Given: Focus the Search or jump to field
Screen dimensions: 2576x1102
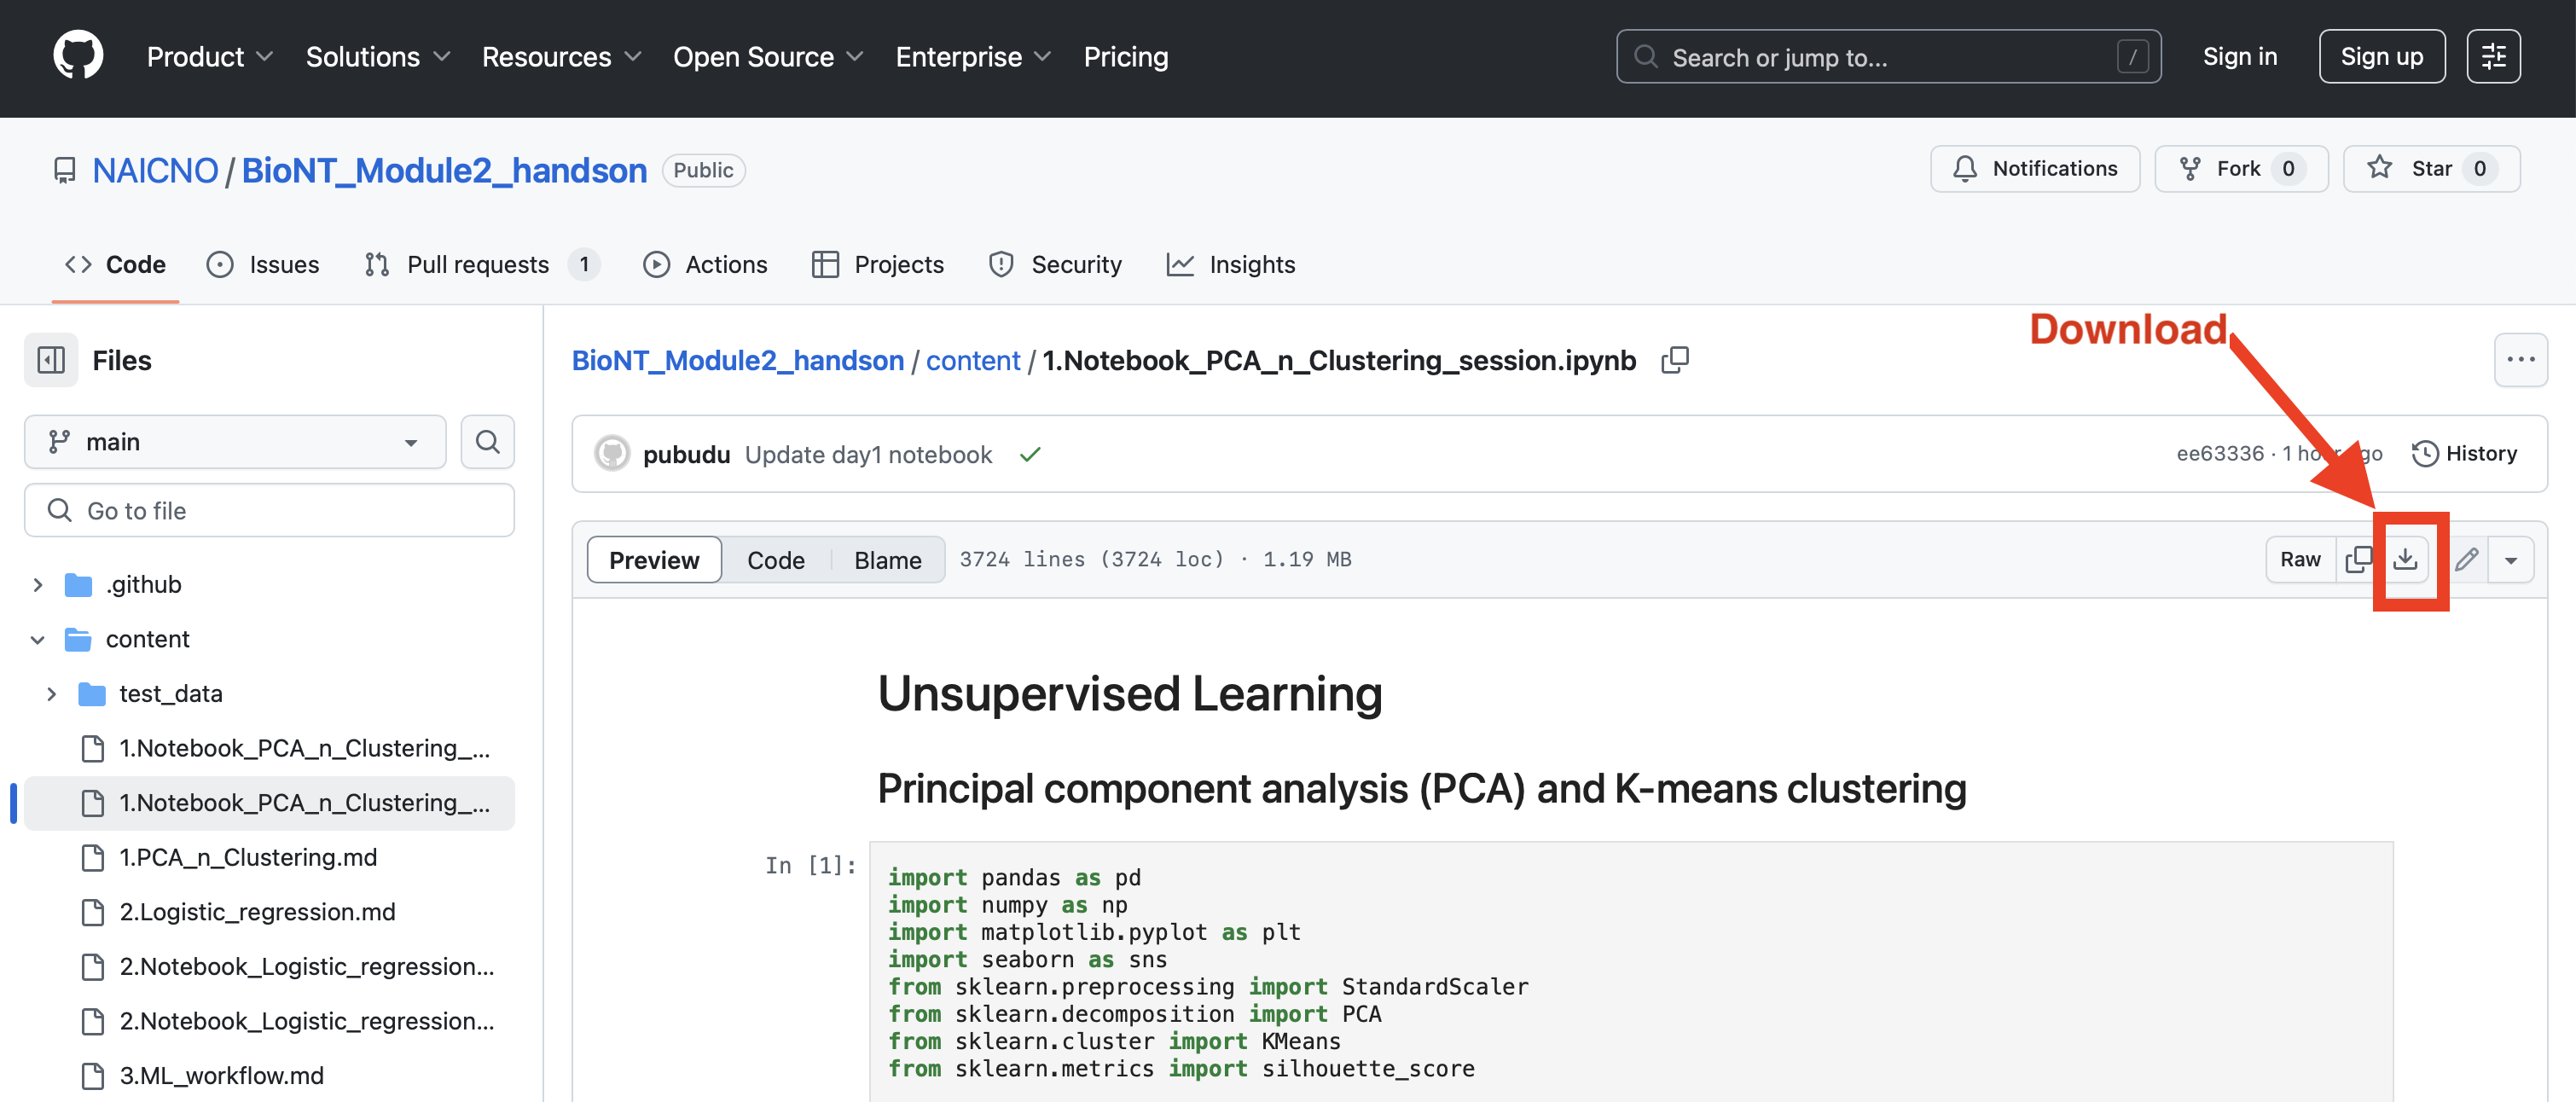Looking at the screenshot, I should (1888, 57).
